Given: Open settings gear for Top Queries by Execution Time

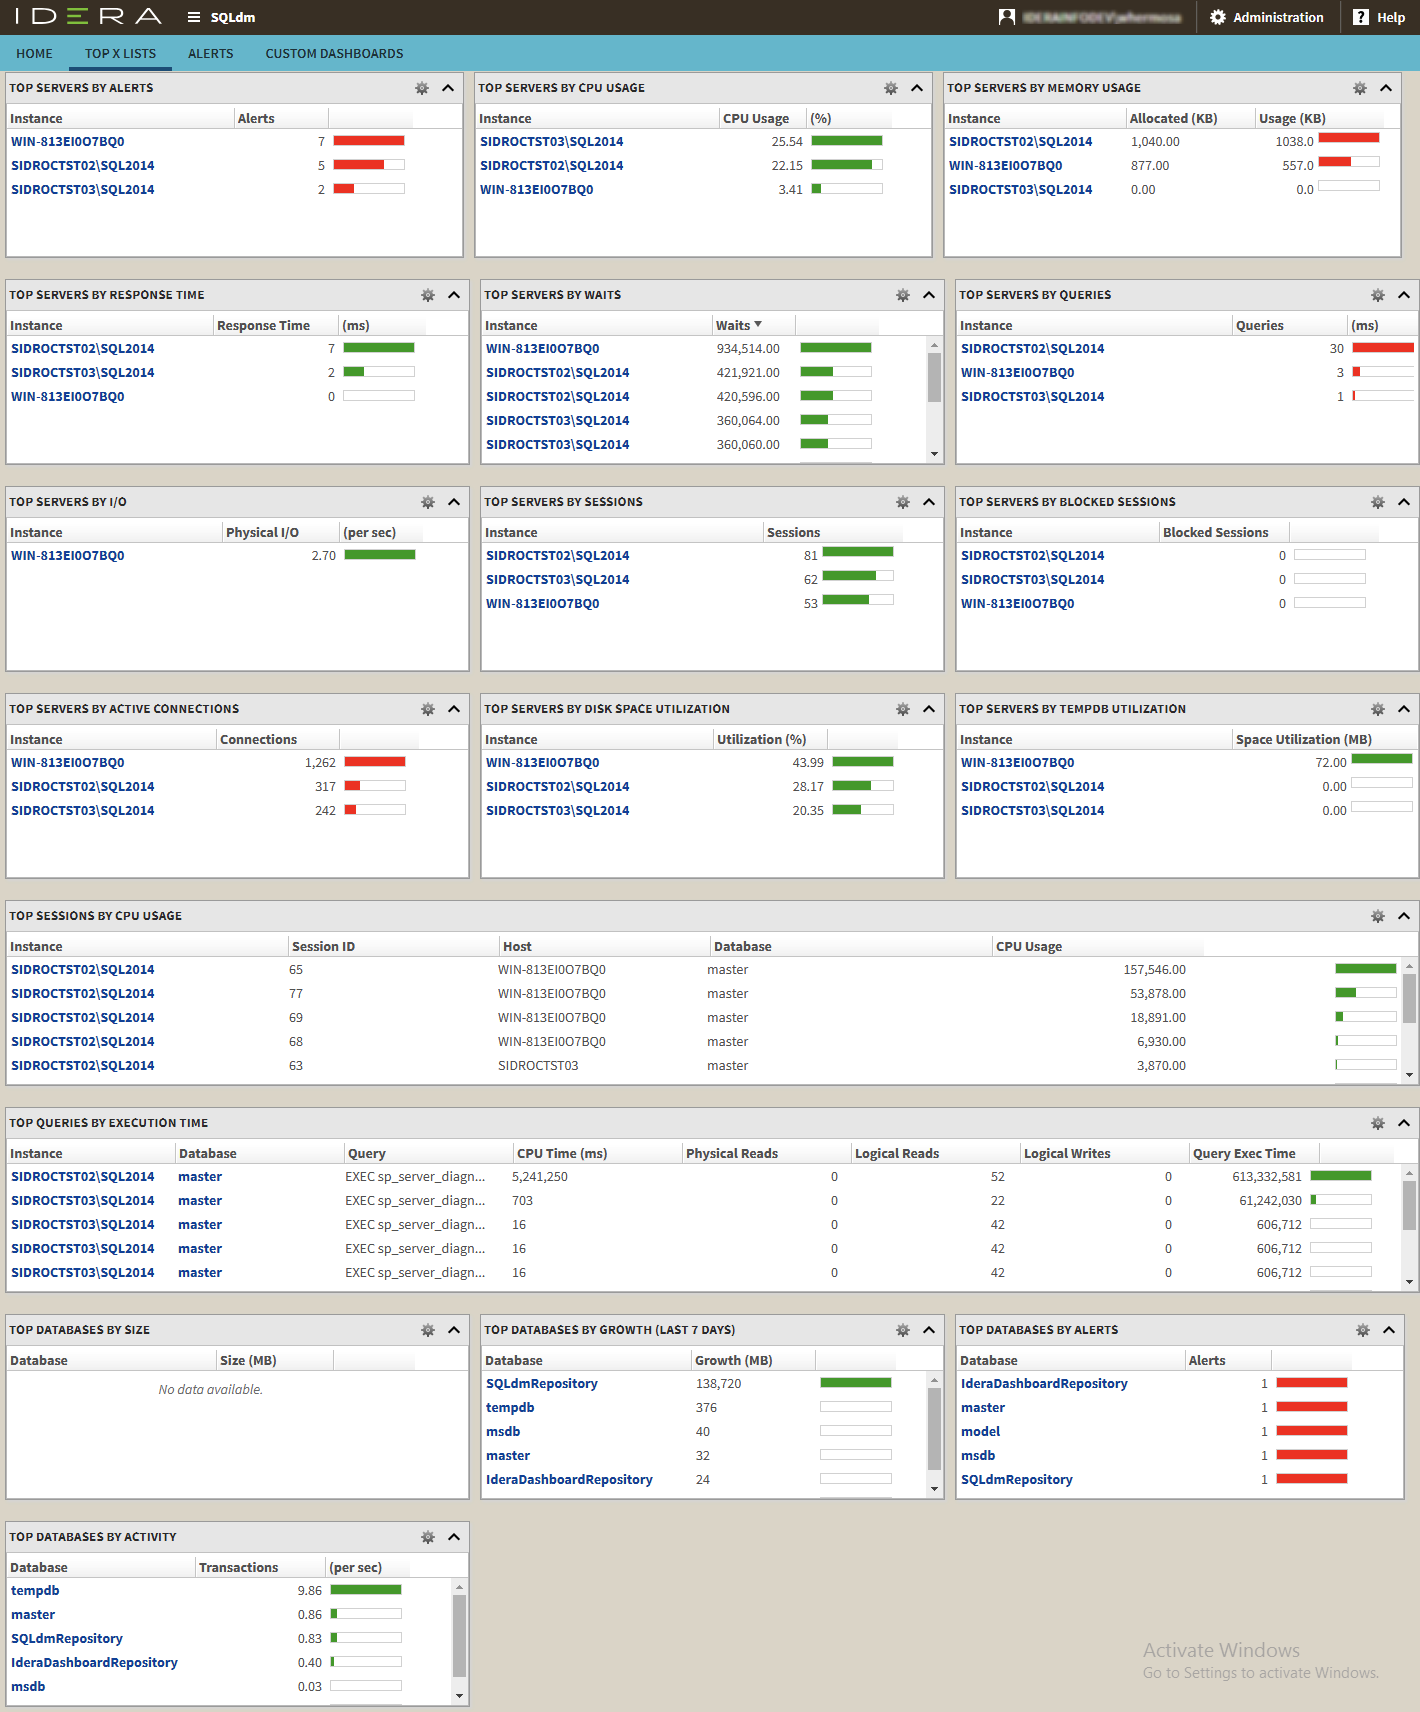Looking at the screenshot, I should coord(1378,1123).
